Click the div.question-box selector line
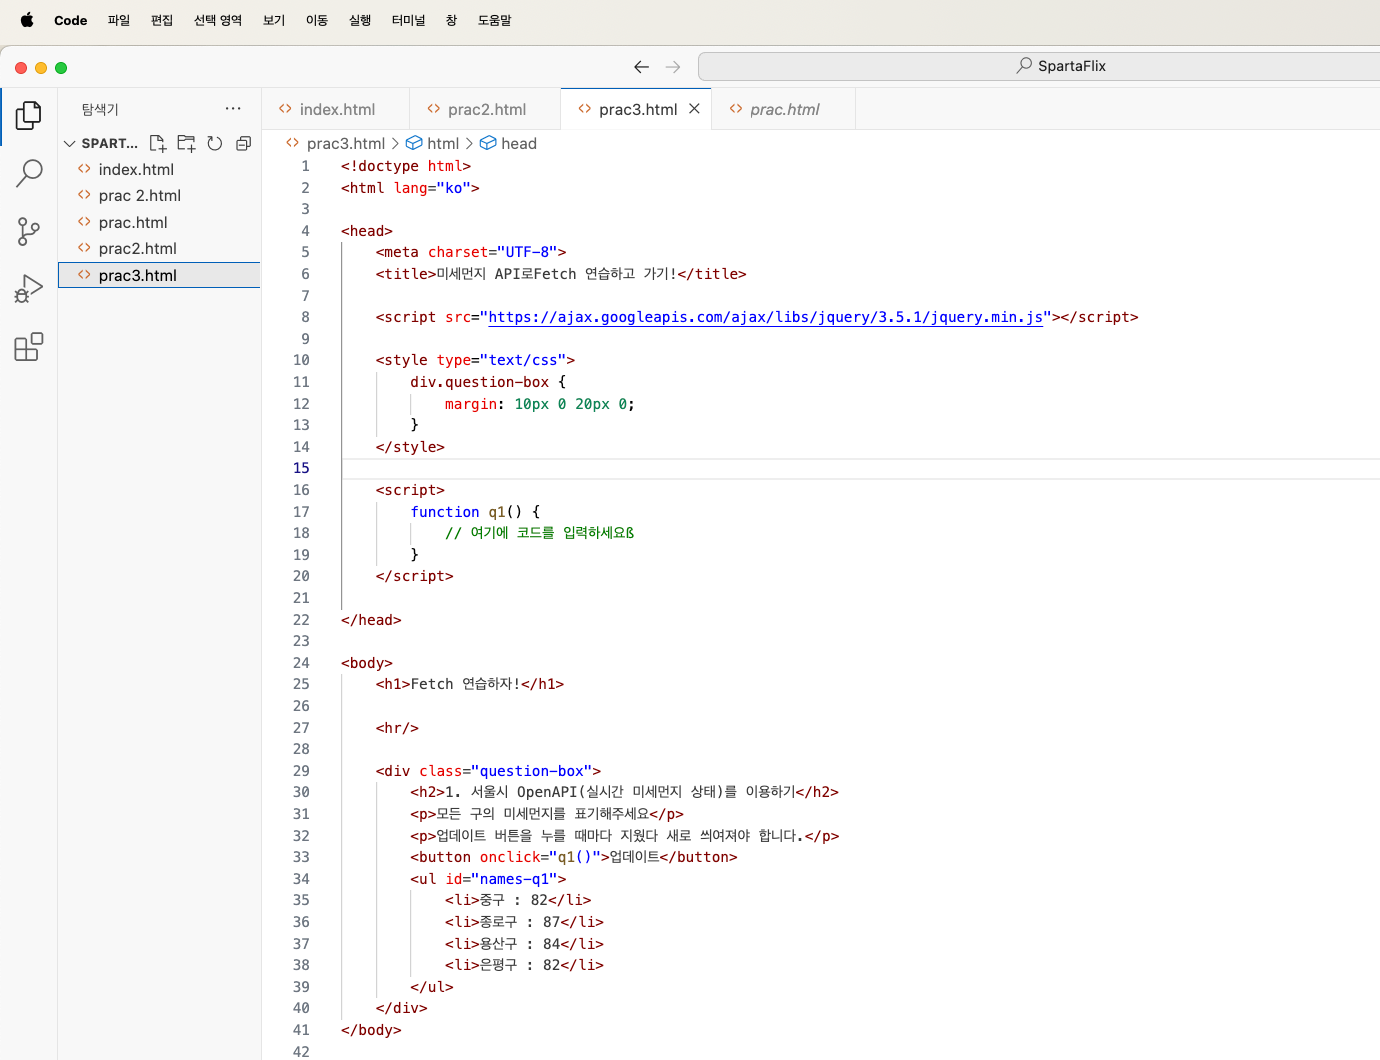Image resolution: width=1380 pixels, height=1060 pixels. (x=488, y=382)
